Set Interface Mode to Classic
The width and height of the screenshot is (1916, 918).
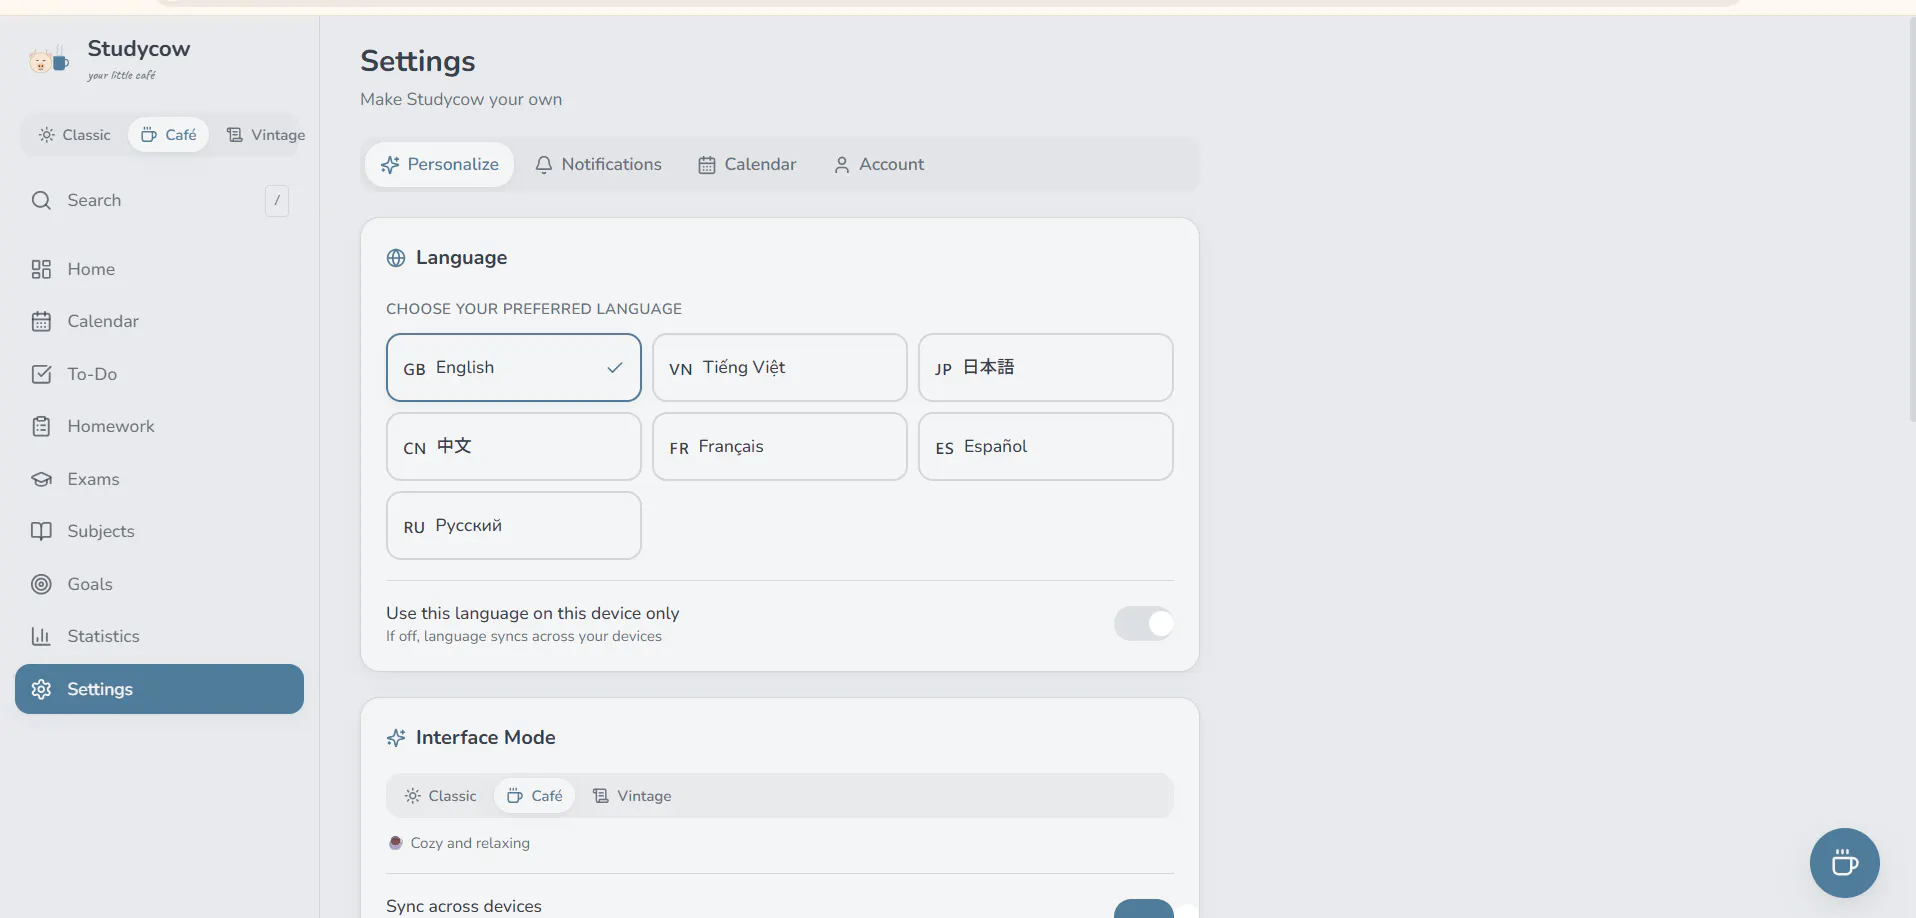point(440,796)
